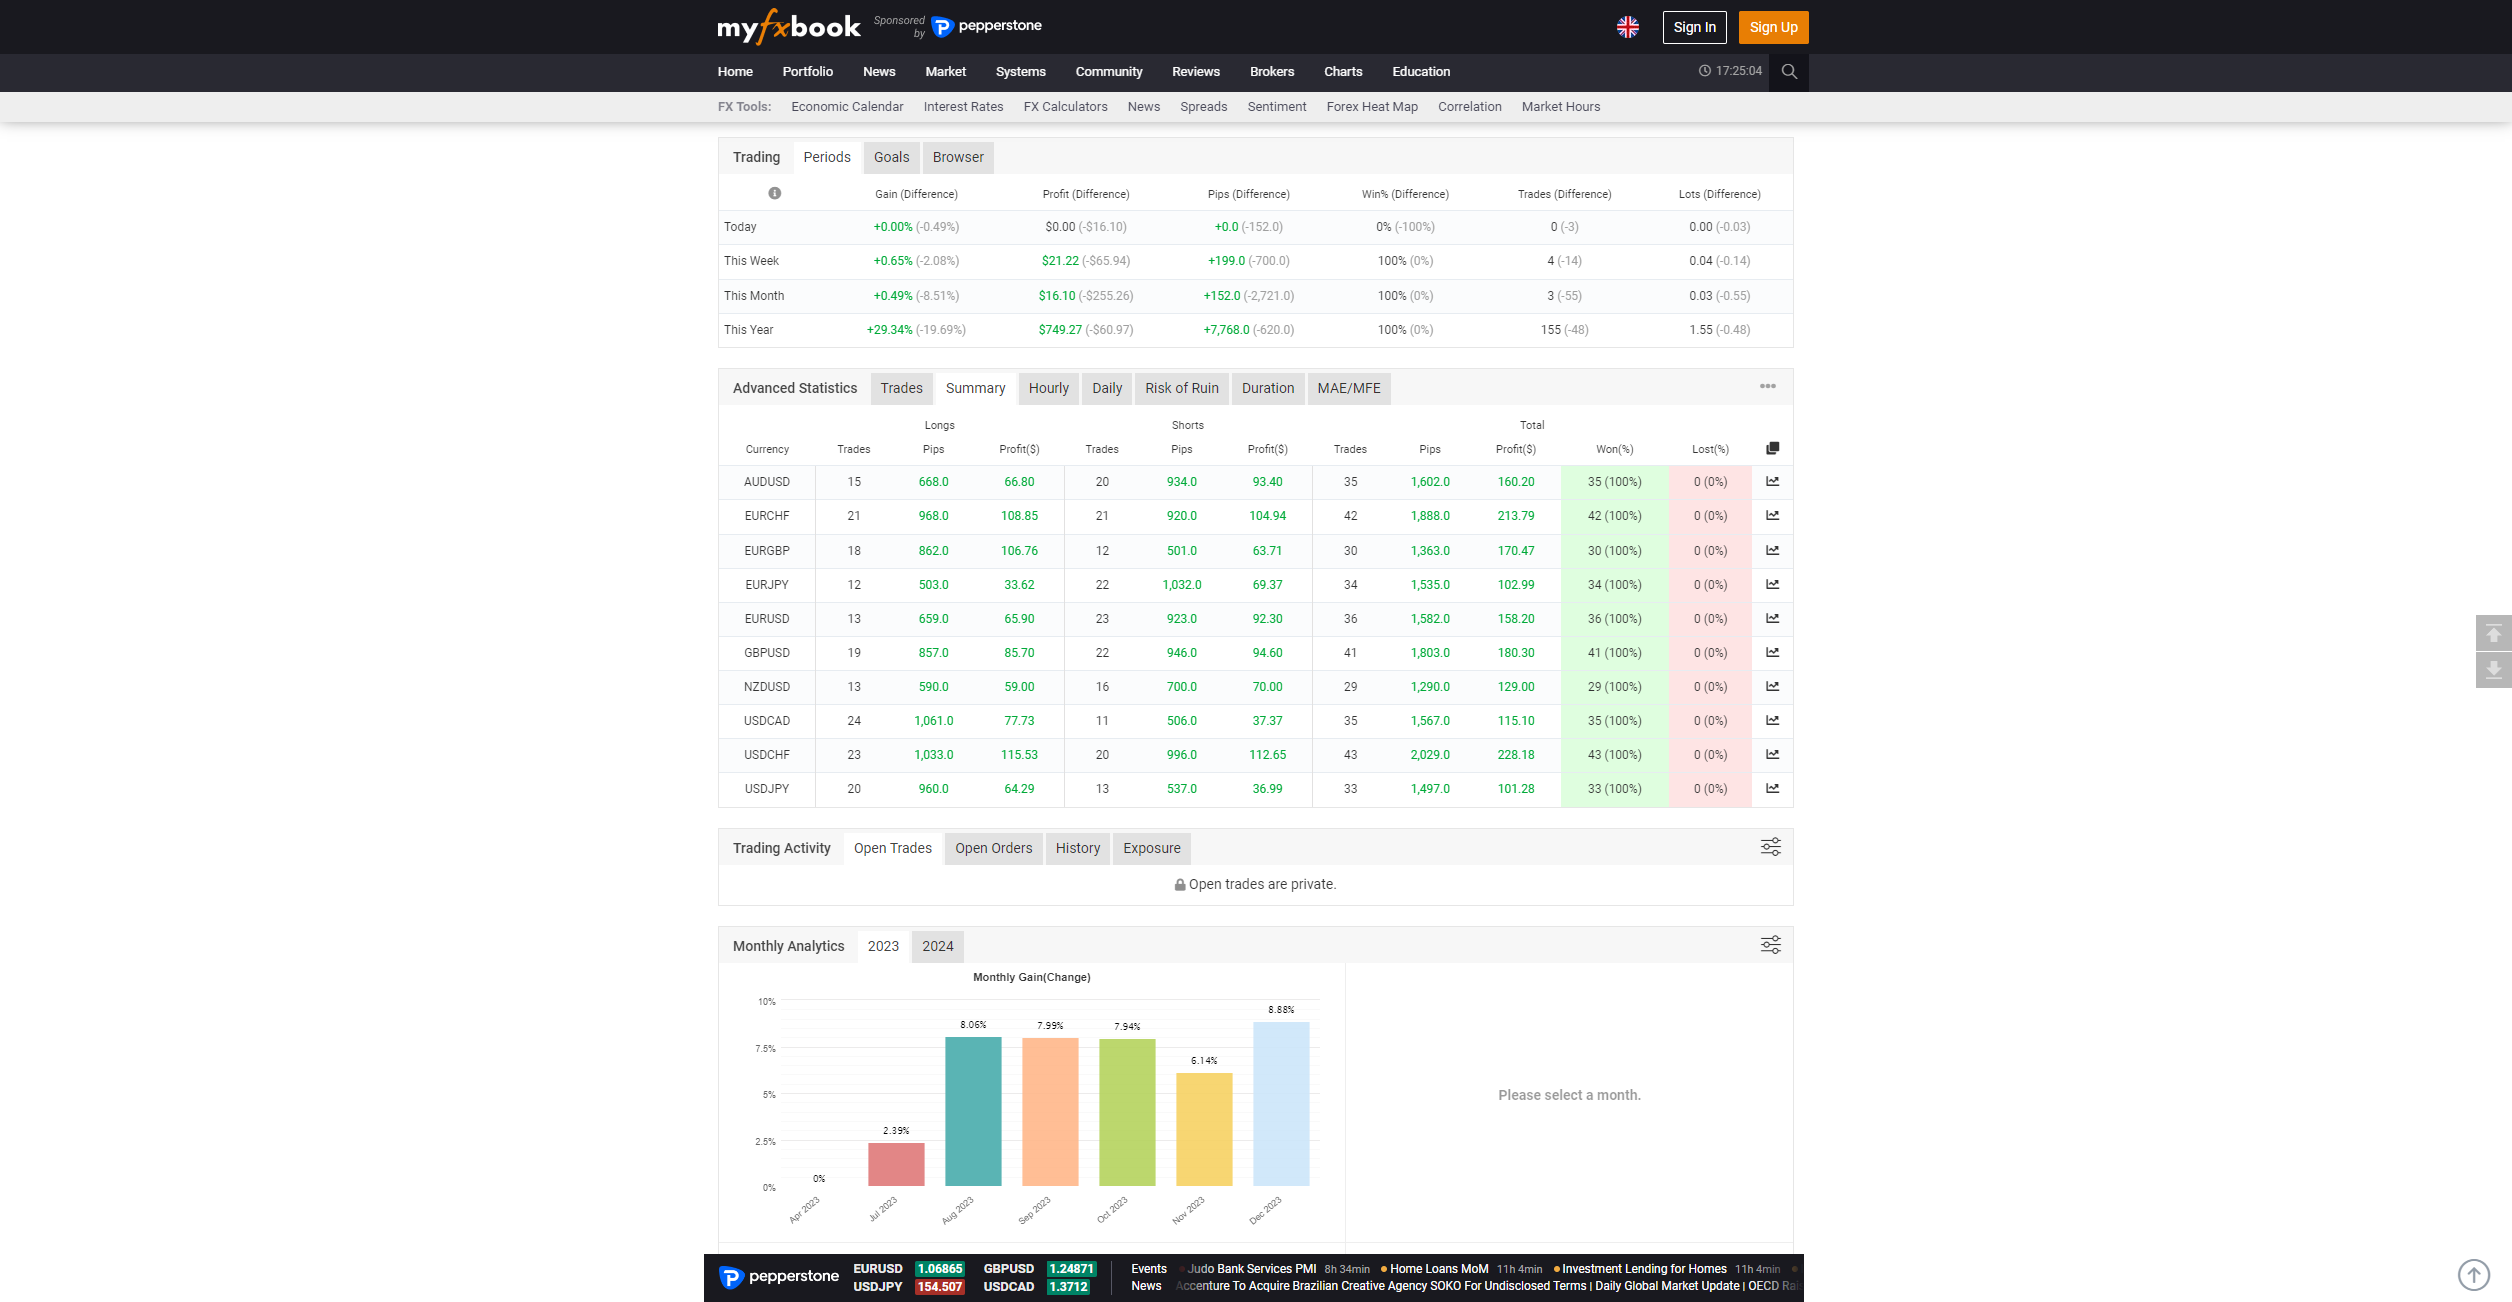Click the myfxbook logo
This screenshot has height=1302, width=2512.
(x=788, y=27)
